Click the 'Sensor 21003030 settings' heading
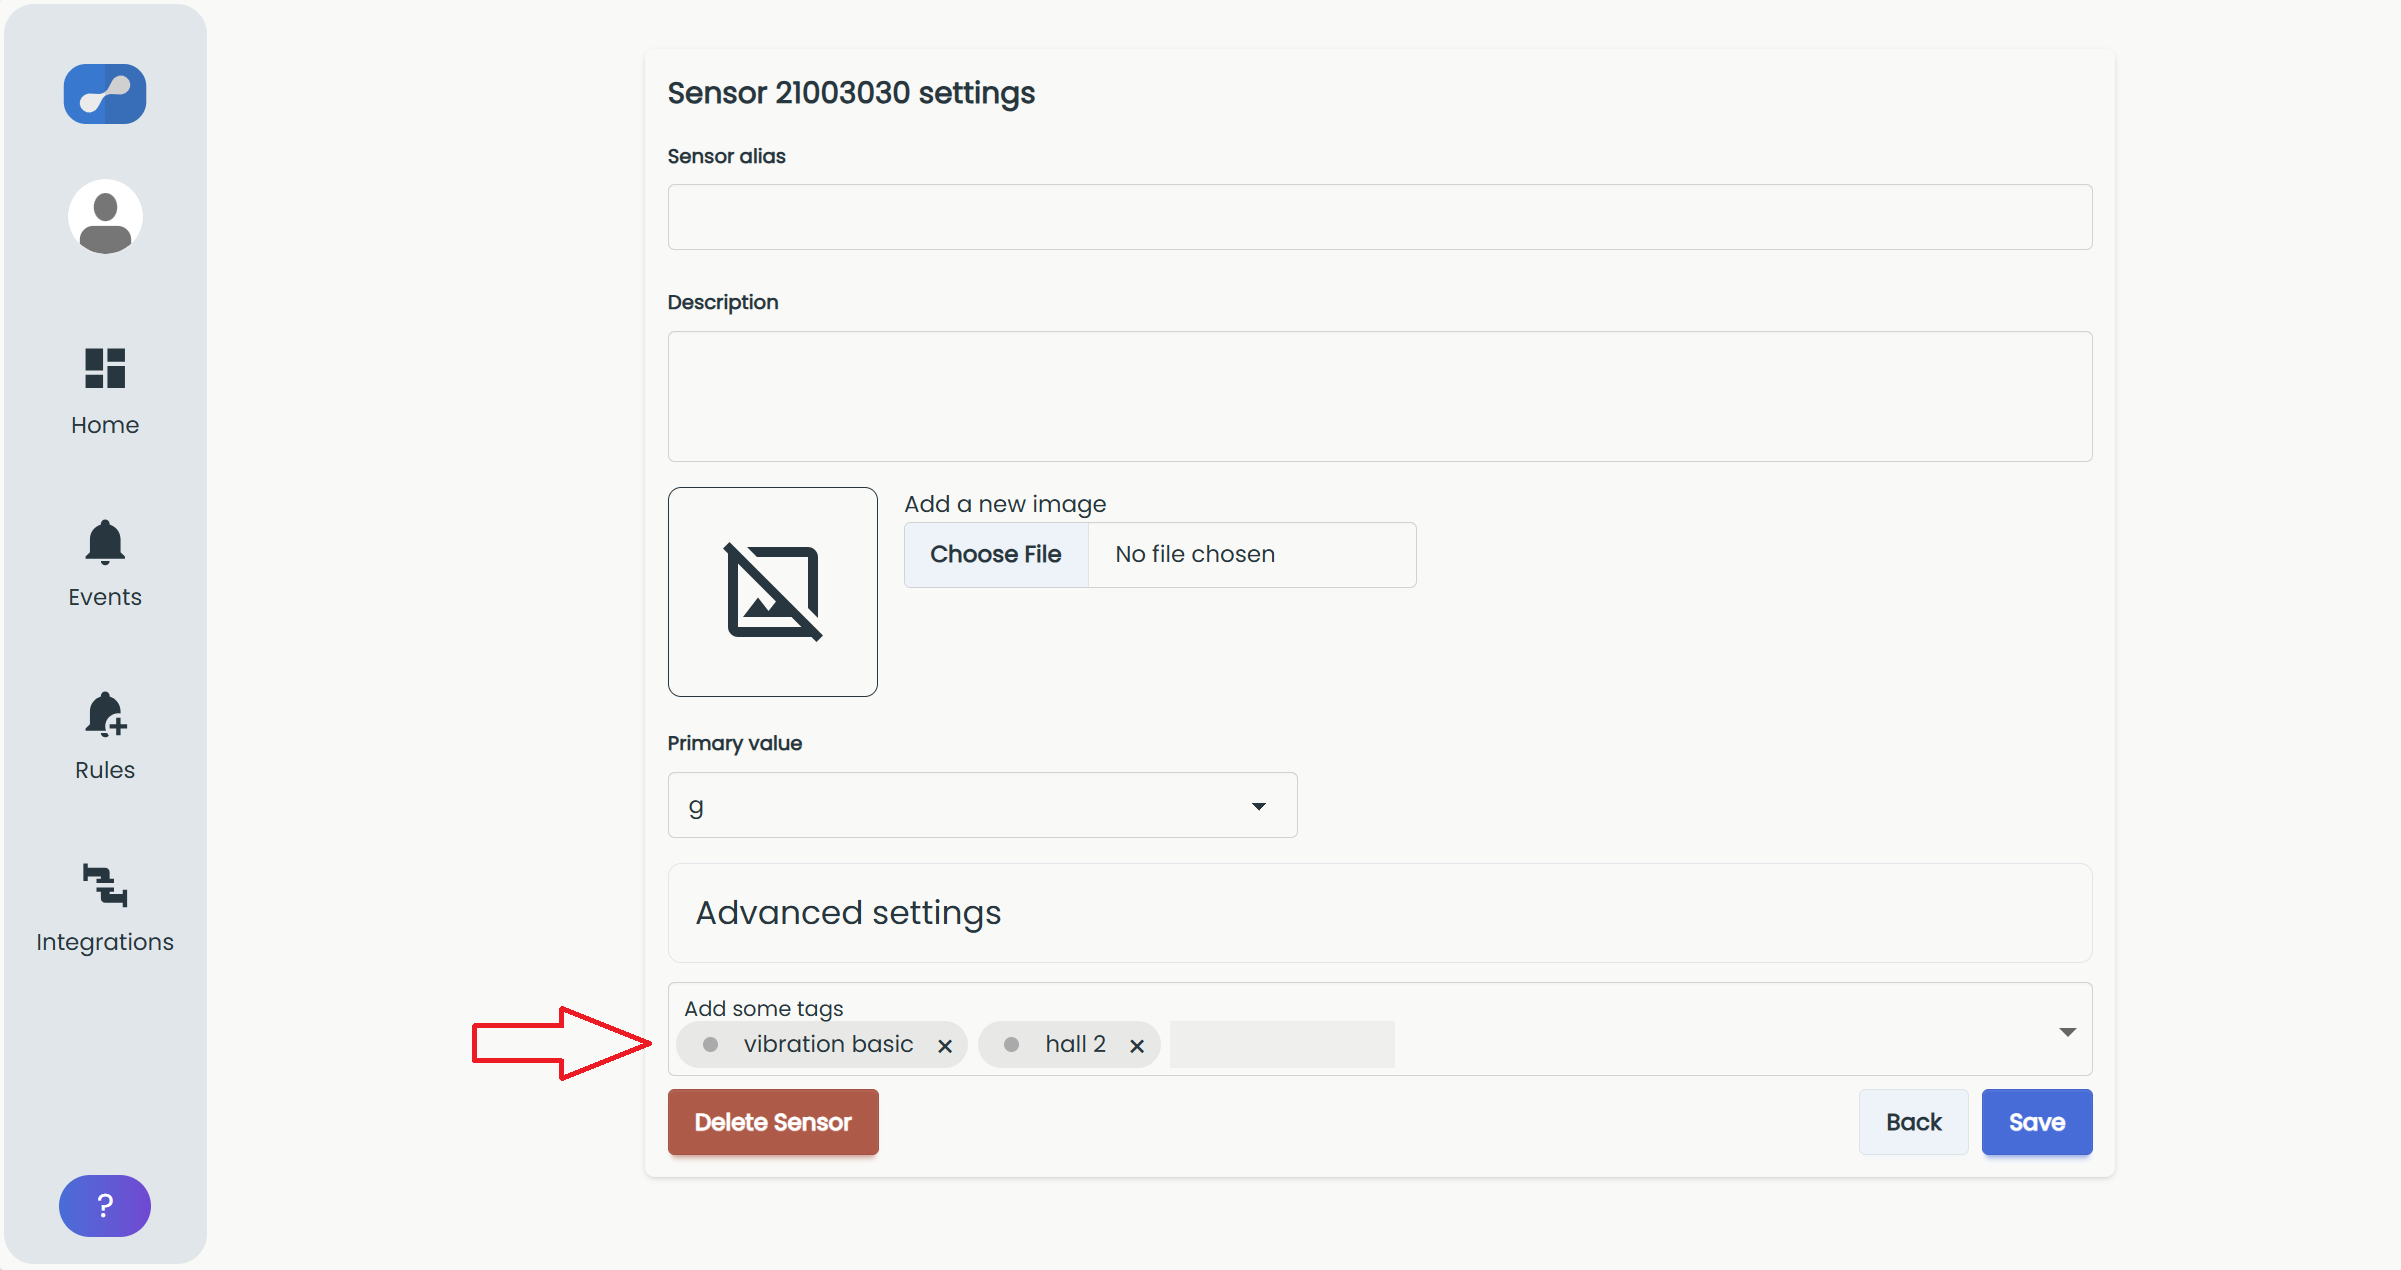The image size is (2401, 1270). pos(851,93)
